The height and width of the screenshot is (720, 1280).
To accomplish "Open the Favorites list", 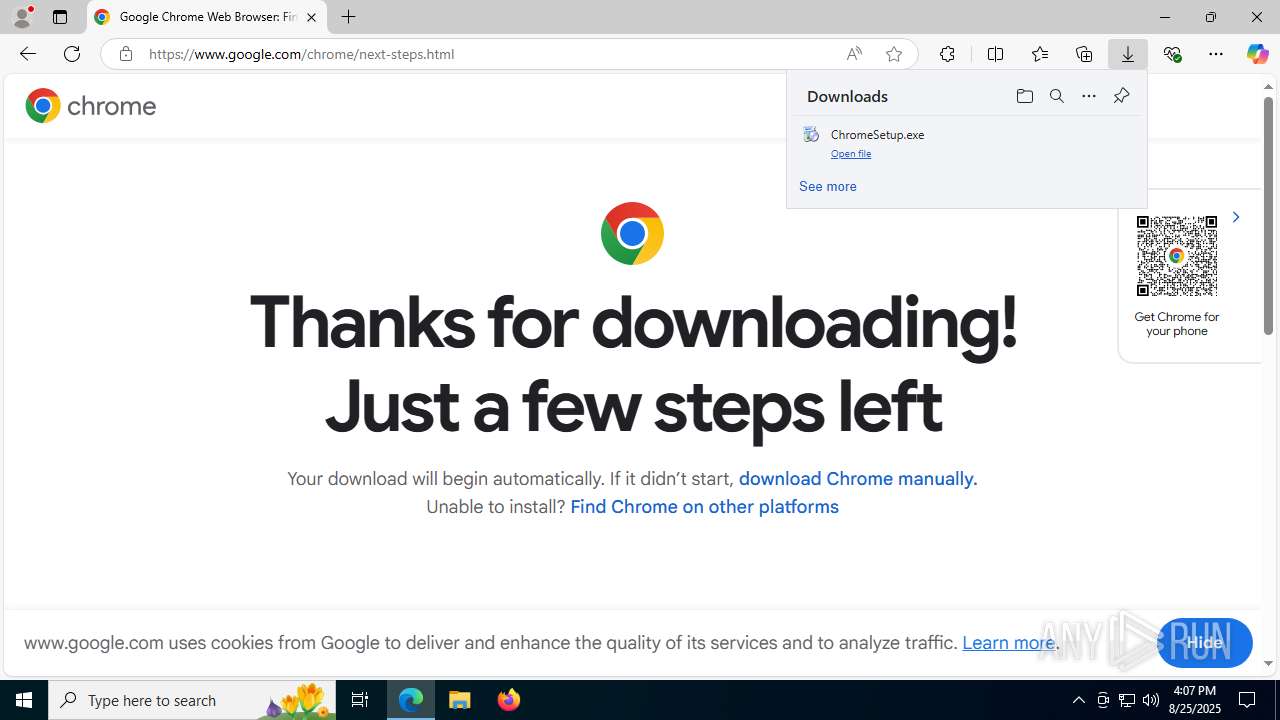I will 1039,54.
